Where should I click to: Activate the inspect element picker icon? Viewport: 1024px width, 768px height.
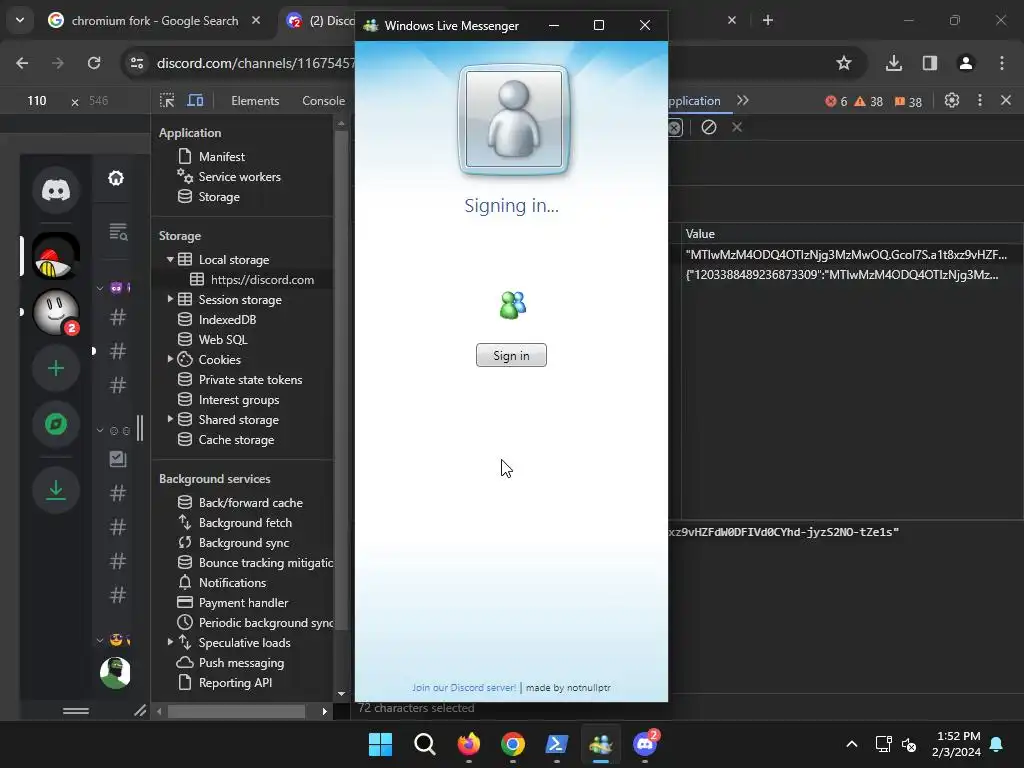[167, 101]
